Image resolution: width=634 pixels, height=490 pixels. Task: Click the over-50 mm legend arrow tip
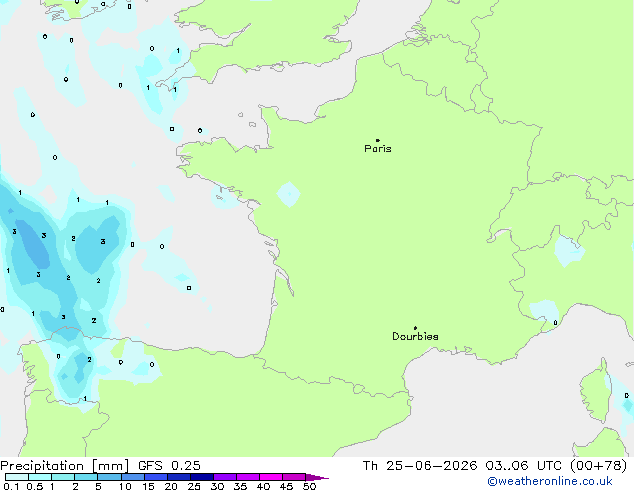(317, 477)
